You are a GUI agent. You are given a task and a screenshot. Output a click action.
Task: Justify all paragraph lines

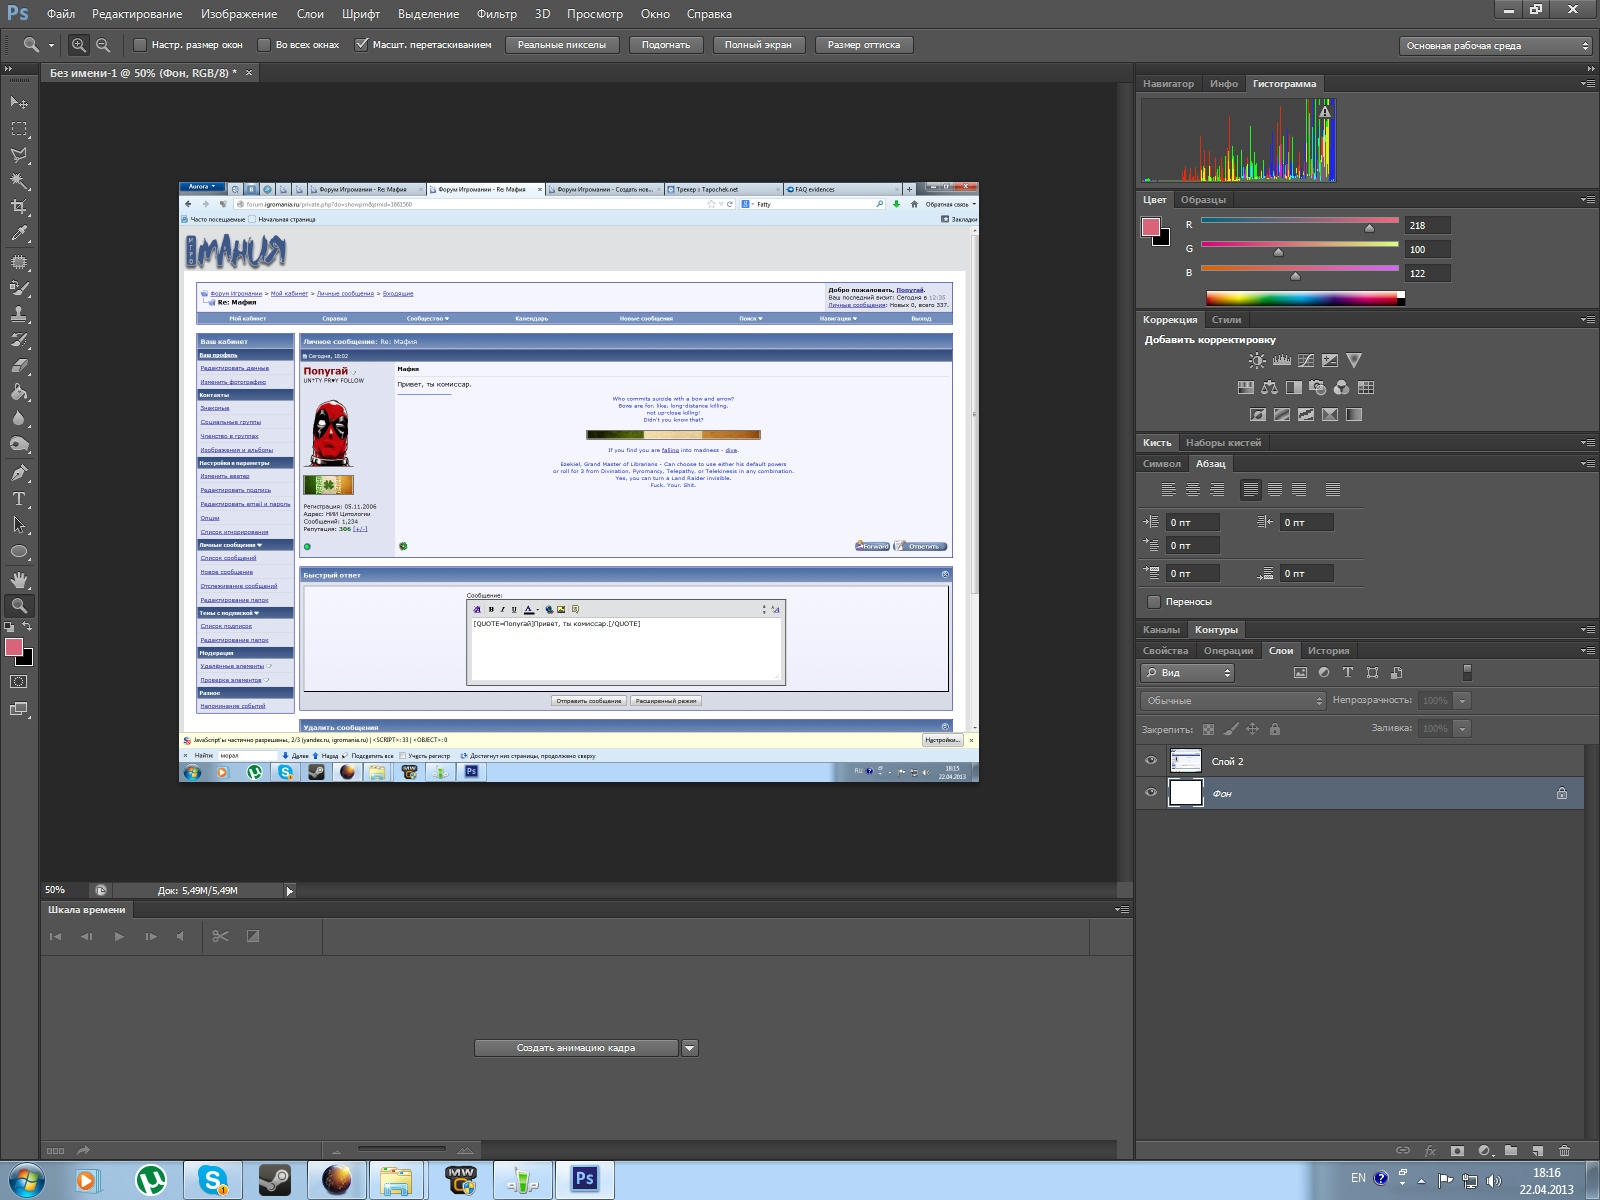point(1332,490)
